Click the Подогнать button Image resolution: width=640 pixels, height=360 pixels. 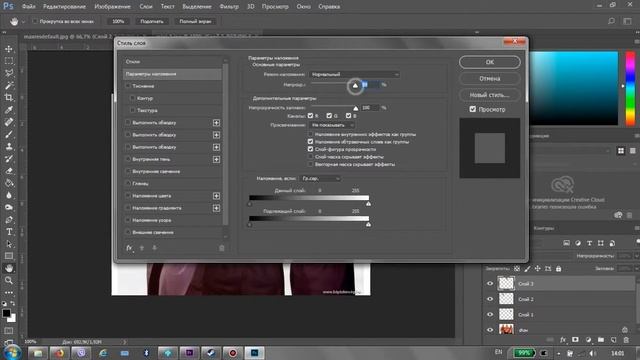(152, 21)
